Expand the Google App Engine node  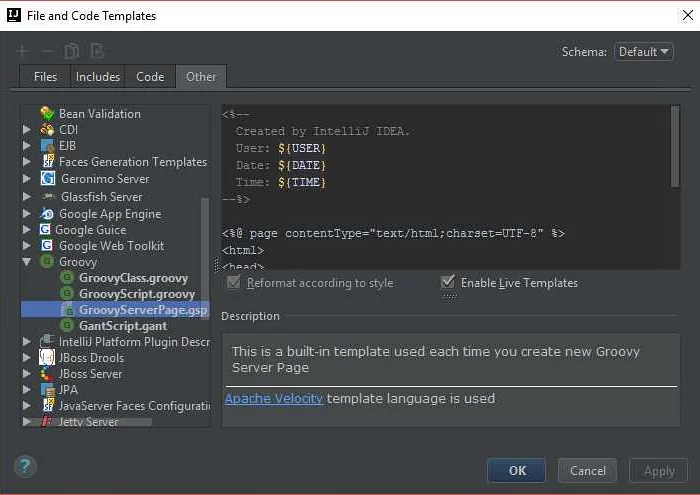click(27, 214)
